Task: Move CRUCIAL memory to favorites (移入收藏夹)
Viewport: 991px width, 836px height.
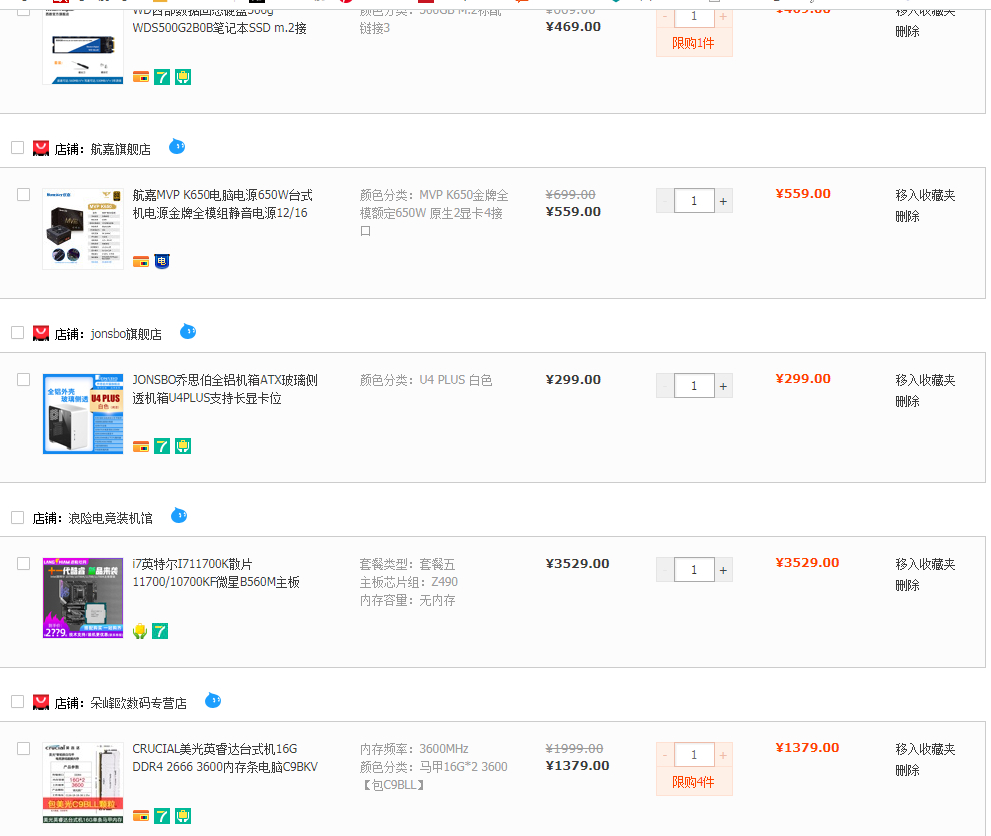Action: coord(925,749)
